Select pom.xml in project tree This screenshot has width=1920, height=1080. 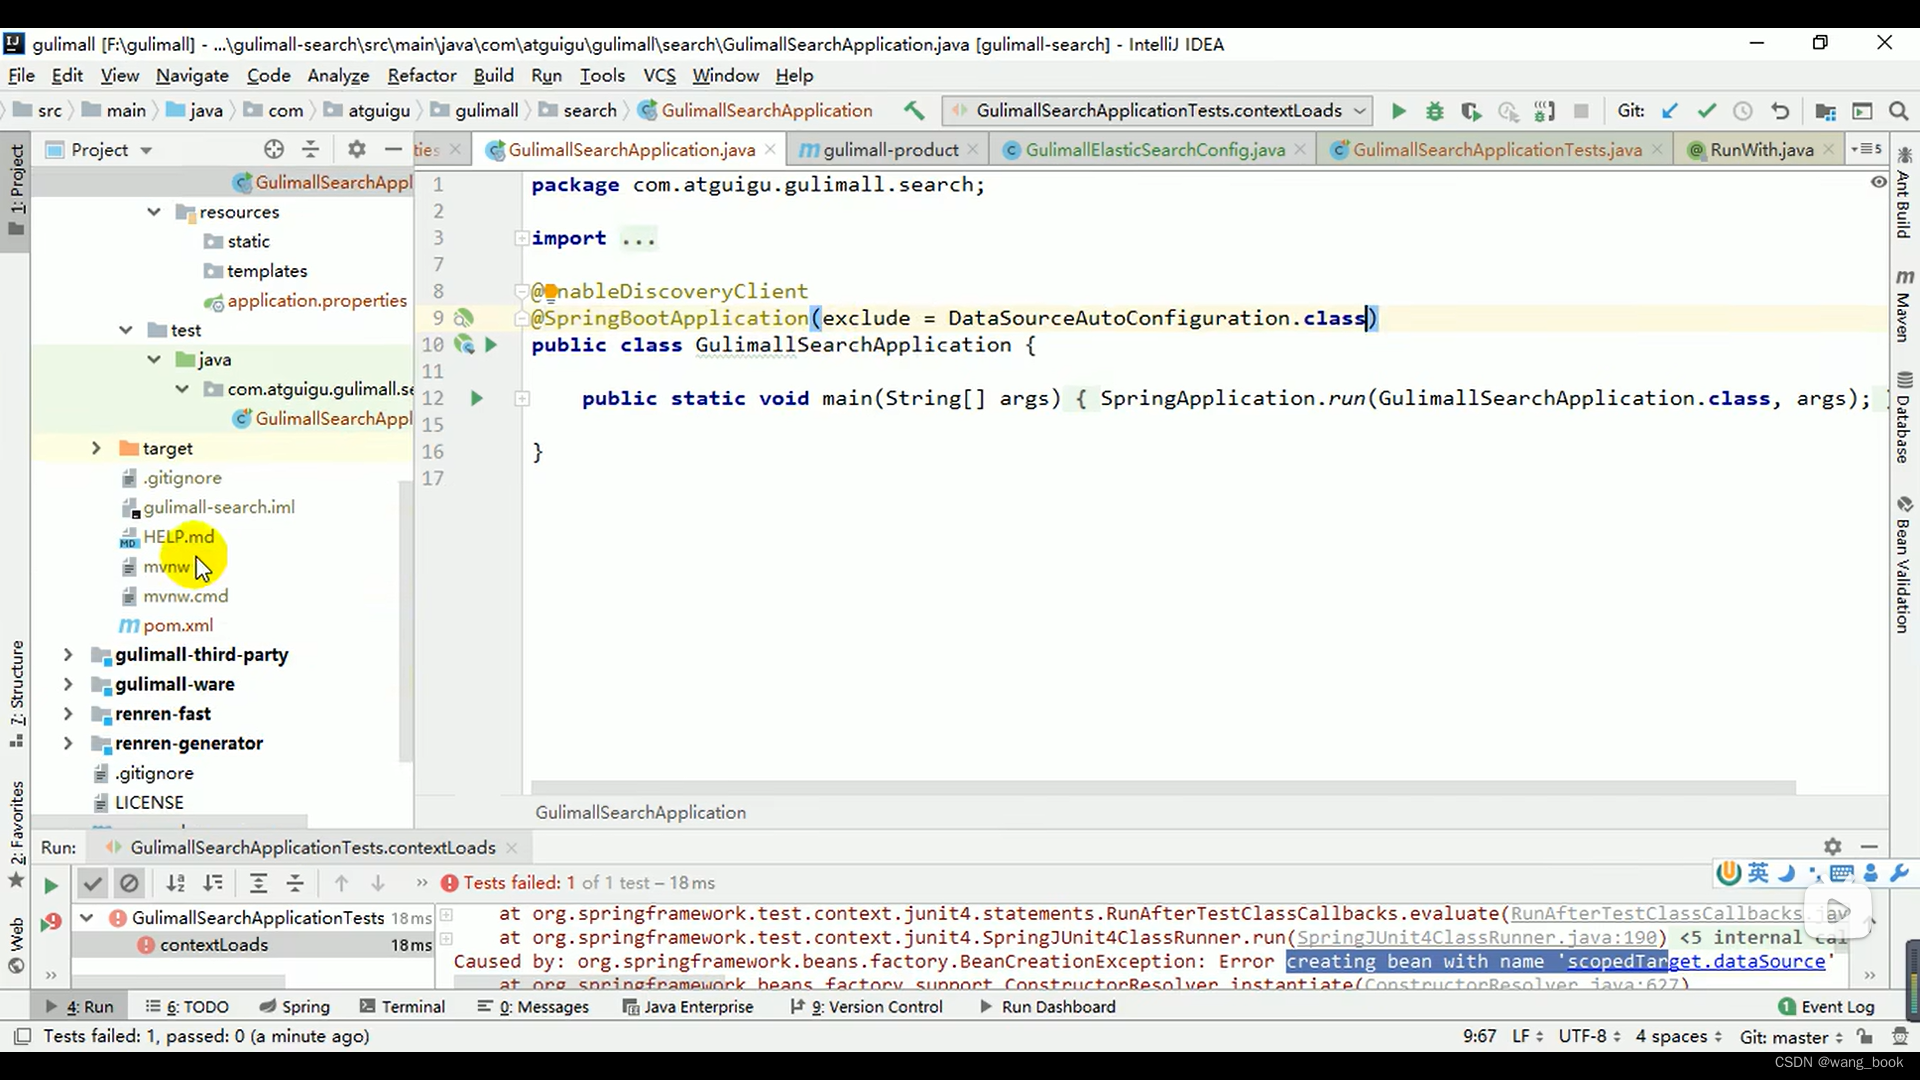(x=177, y=626)
